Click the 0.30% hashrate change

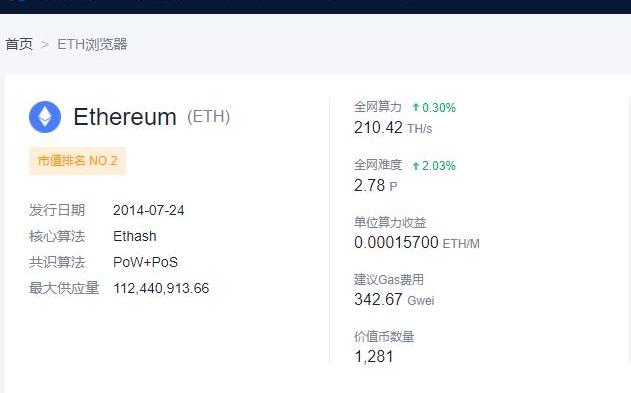pos(439,107)
